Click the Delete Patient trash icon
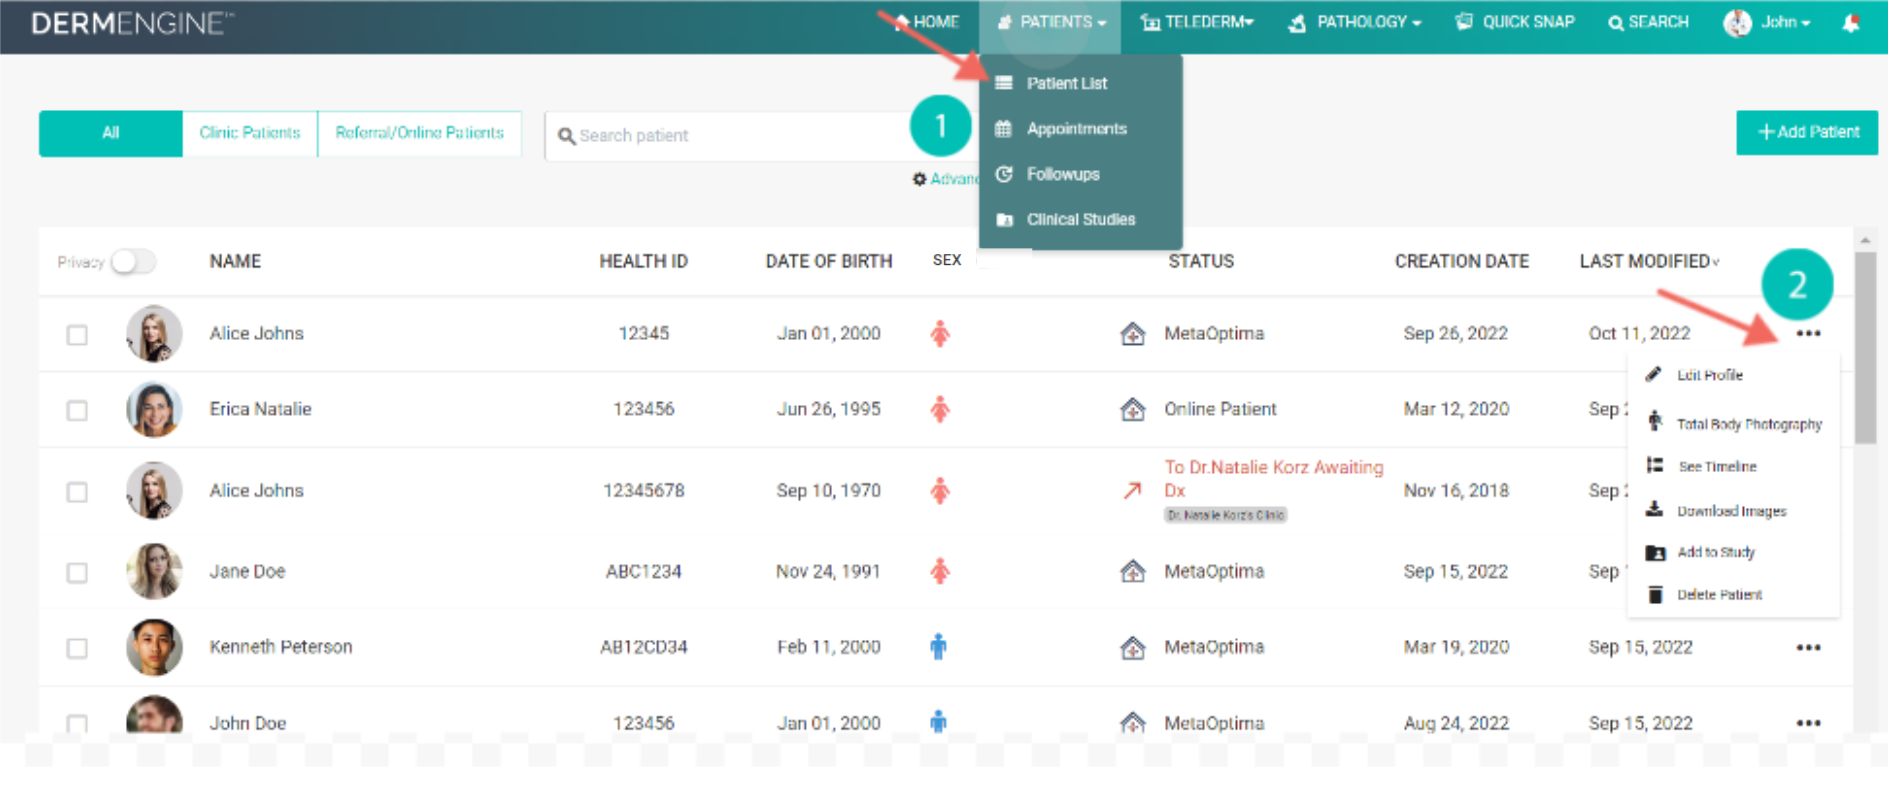 tap(1655, 594)
